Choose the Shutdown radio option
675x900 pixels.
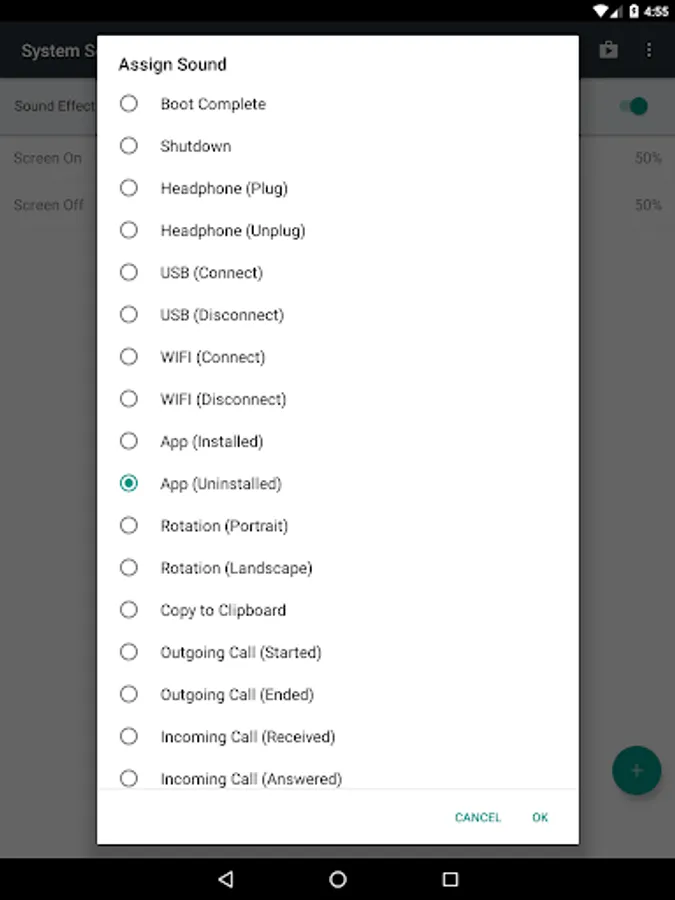point(129,146)
